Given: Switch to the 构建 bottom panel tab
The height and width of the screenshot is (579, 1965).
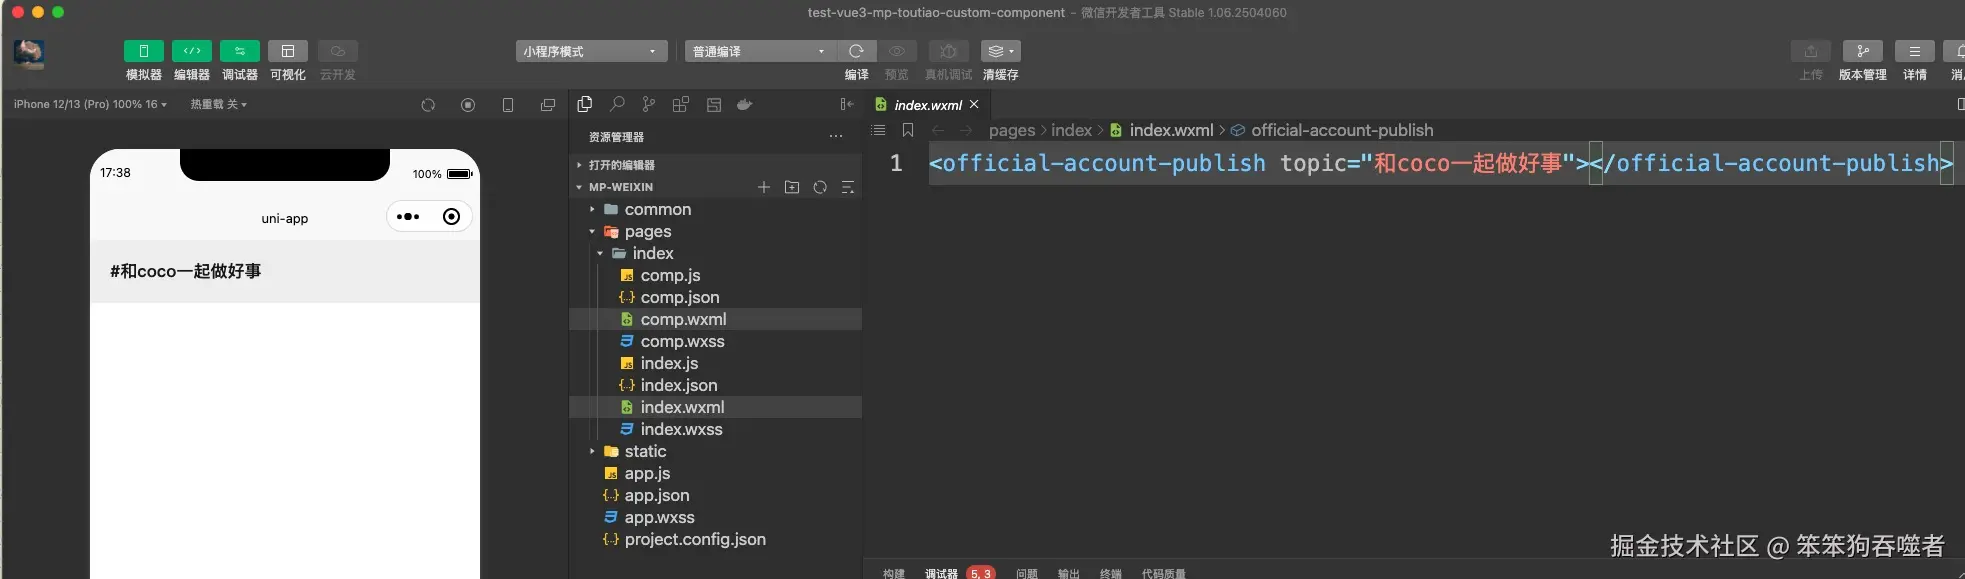Looking at the screenshot, I should click(x=894, y=573).
